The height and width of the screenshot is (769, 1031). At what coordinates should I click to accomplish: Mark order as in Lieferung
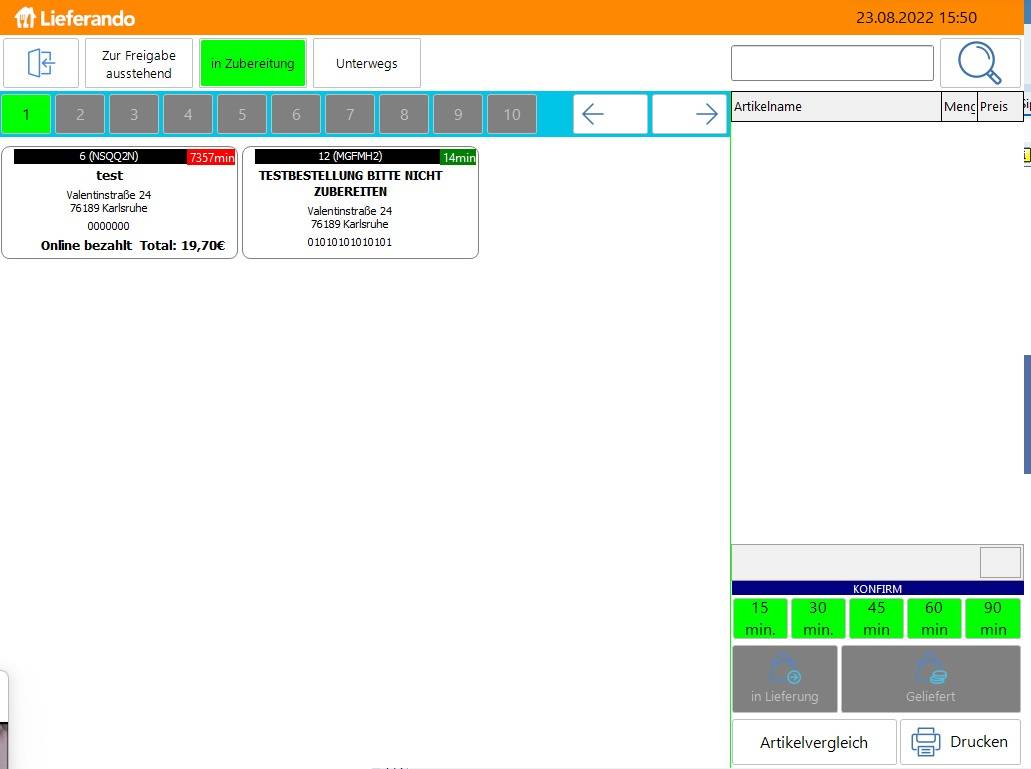784,679
